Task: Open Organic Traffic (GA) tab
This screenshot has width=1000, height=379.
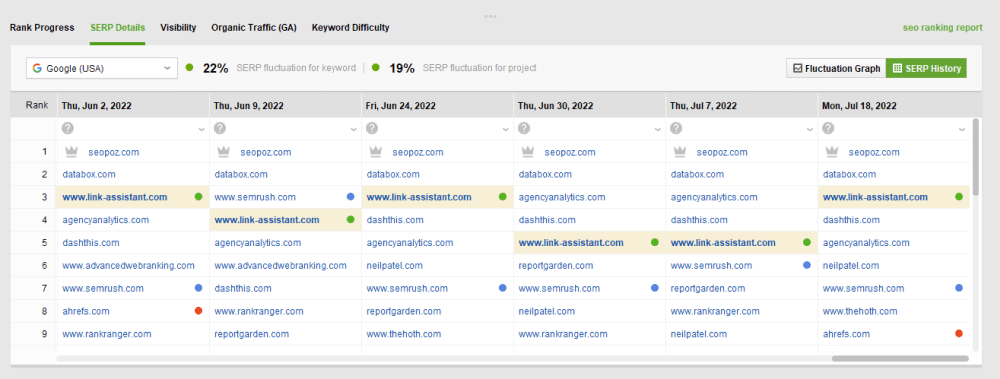Action: tap(254, 27)
